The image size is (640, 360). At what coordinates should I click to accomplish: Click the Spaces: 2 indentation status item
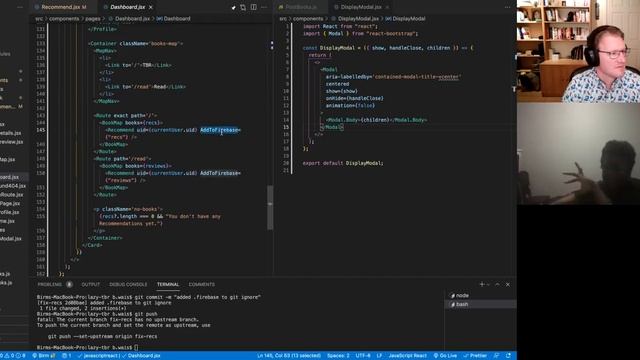click(338, 356)
